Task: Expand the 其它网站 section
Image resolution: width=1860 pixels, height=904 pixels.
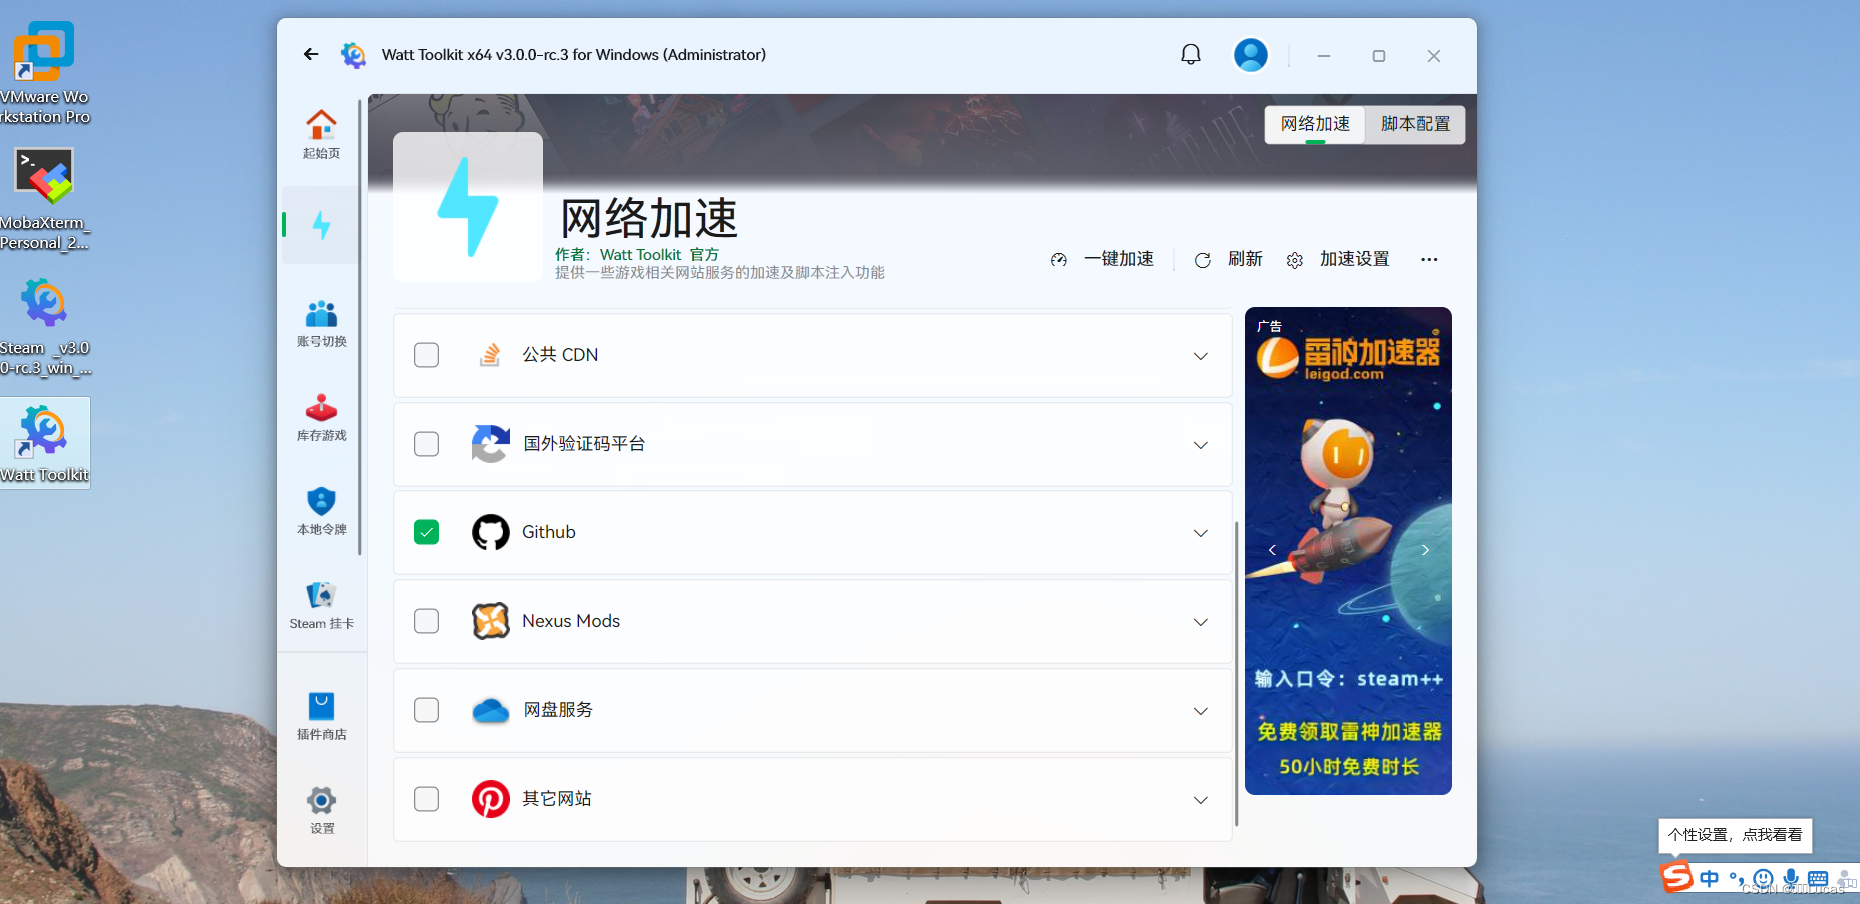Action: tap(1200, 799)
